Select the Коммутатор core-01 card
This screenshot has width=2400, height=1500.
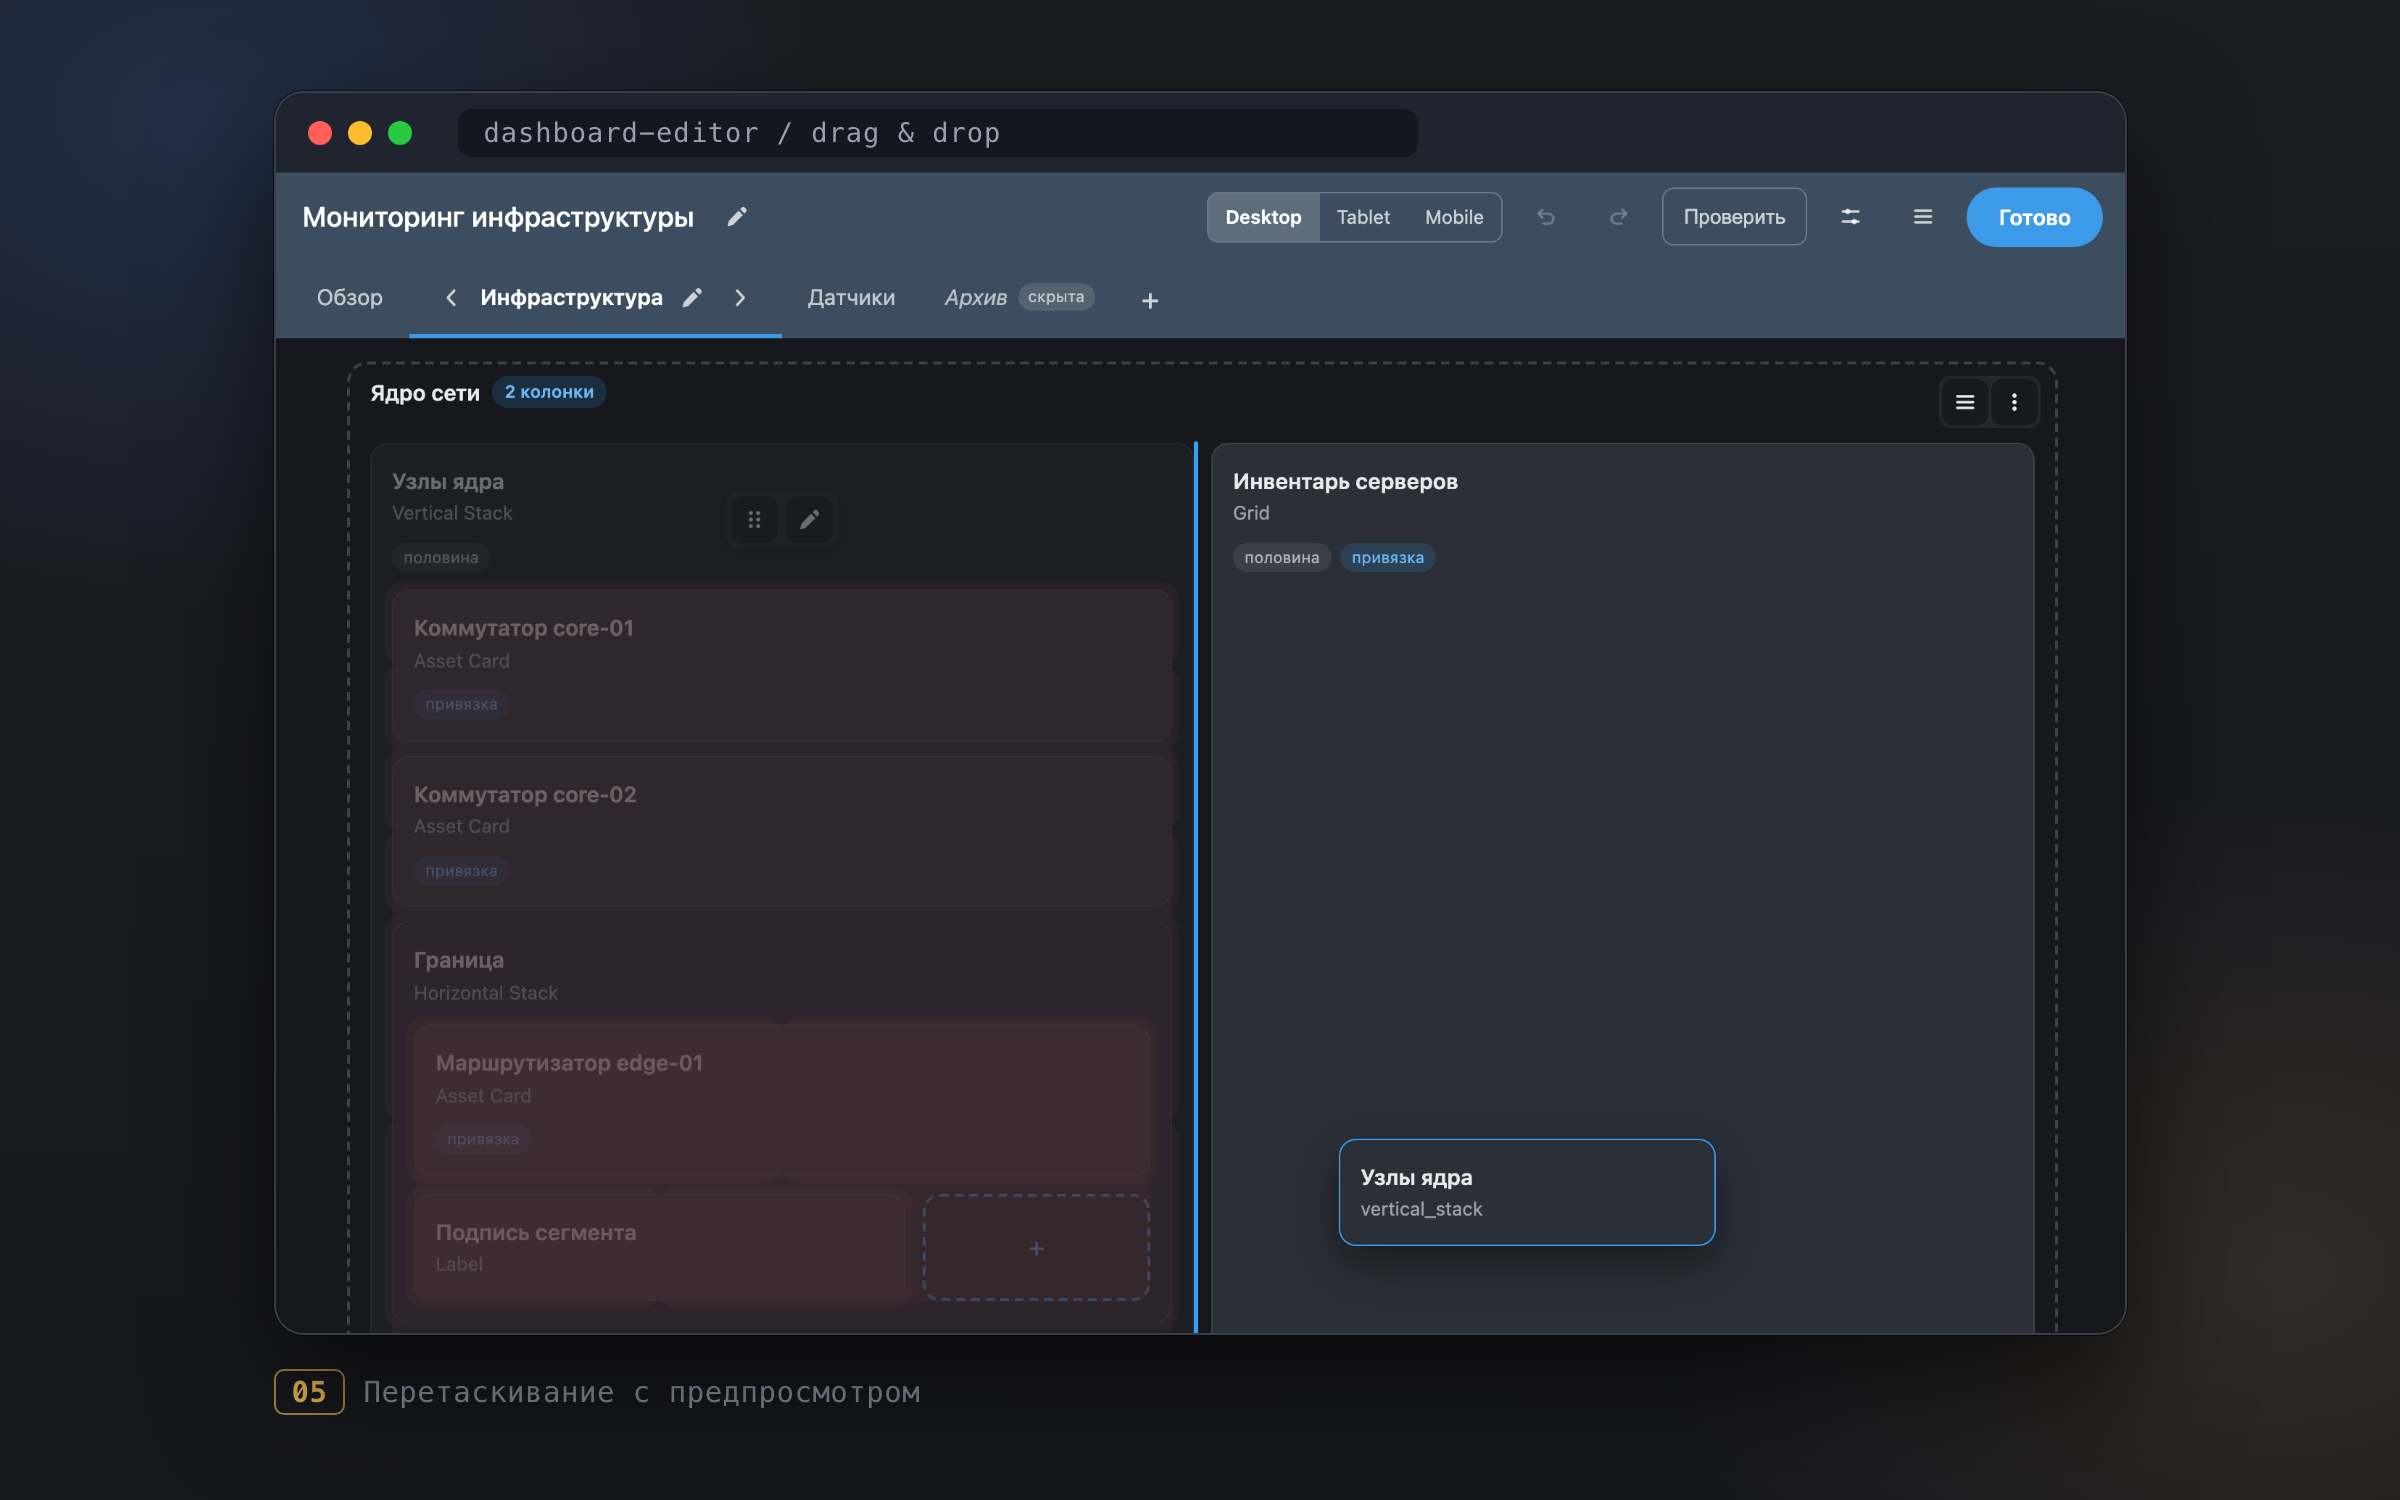click(782, 664)
